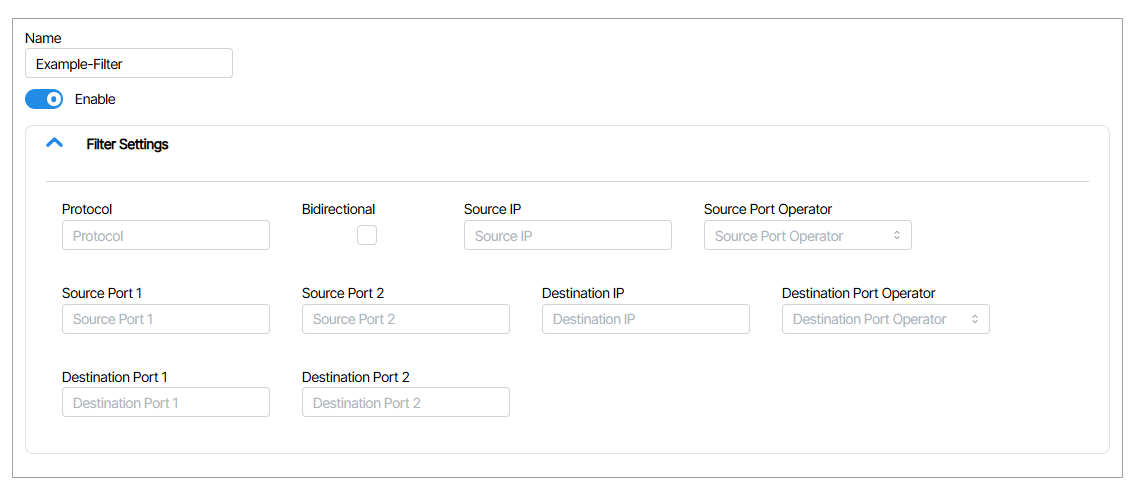Click the Bidirectional label text
Image resolution: width=1136 pixels, height=493 pixels.
[338, 209]
